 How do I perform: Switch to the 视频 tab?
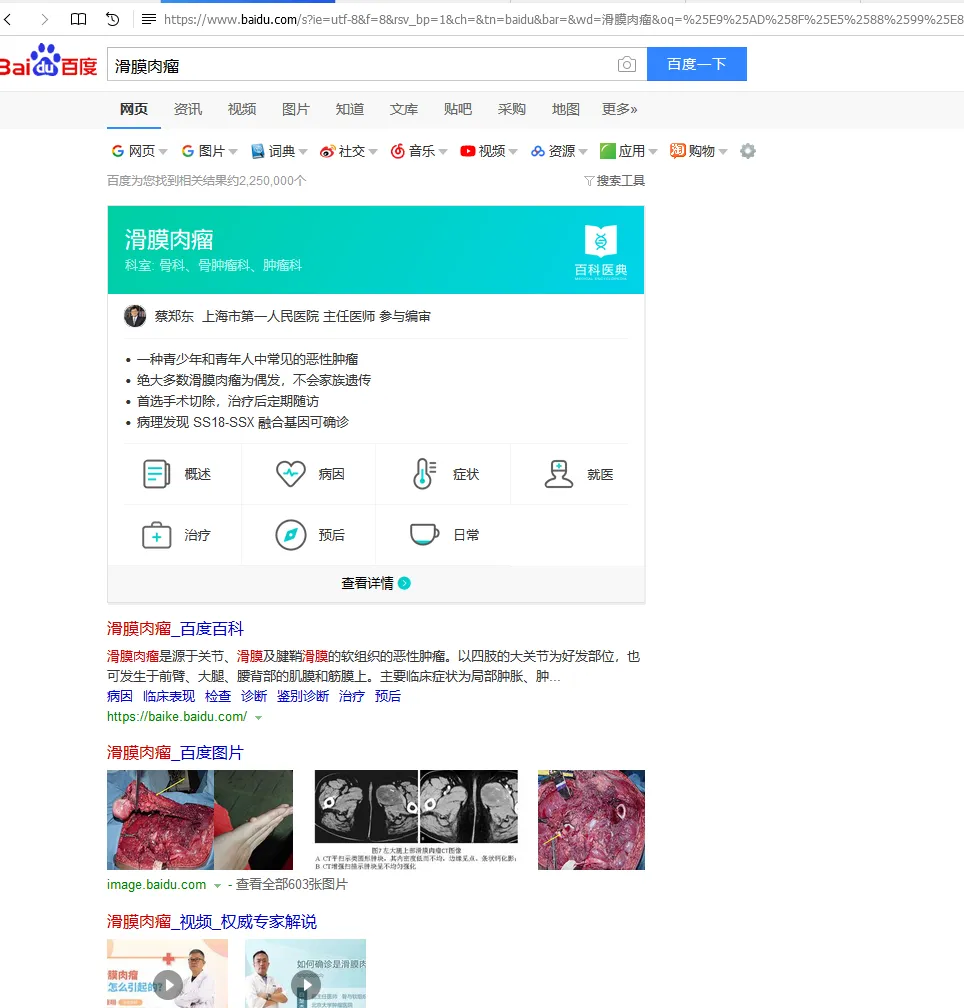(242, 109)
